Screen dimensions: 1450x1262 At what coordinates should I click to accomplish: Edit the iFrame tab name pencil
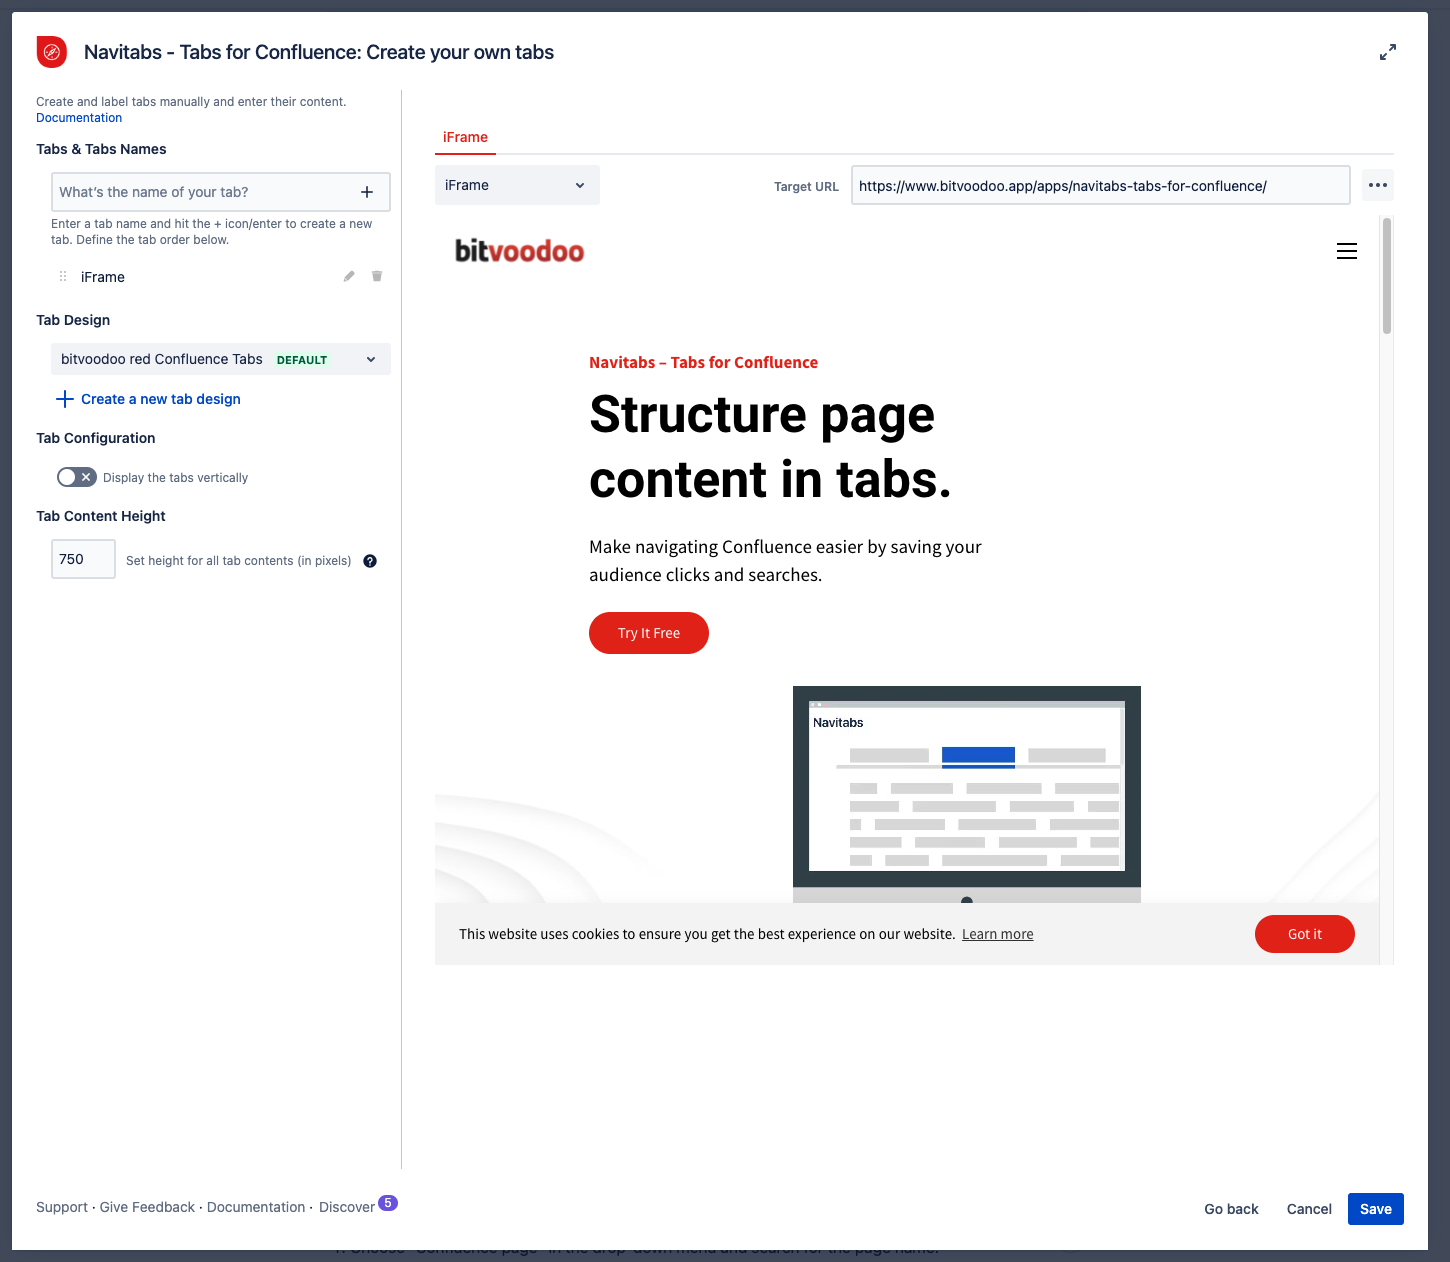(x=349, y=276)
